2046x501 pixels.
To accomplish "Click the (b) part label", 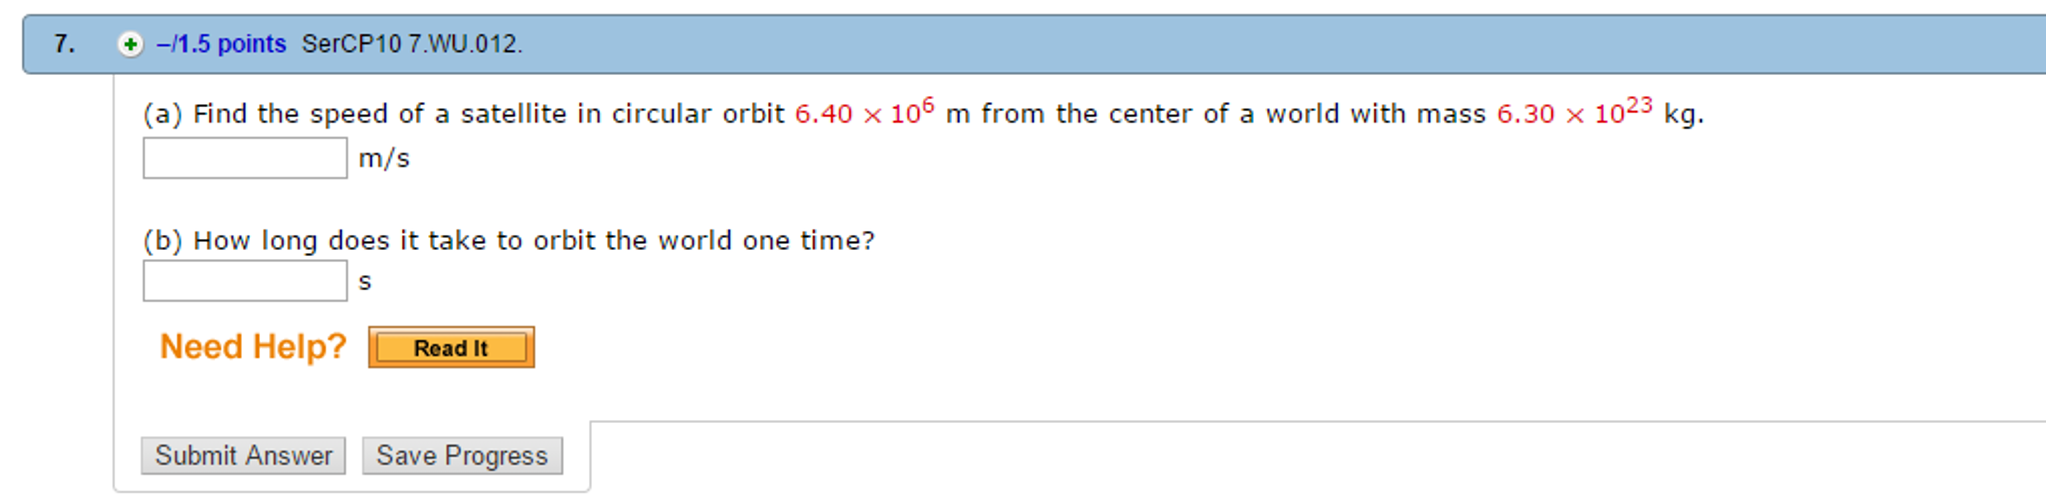I will click(x=162, y=241).
